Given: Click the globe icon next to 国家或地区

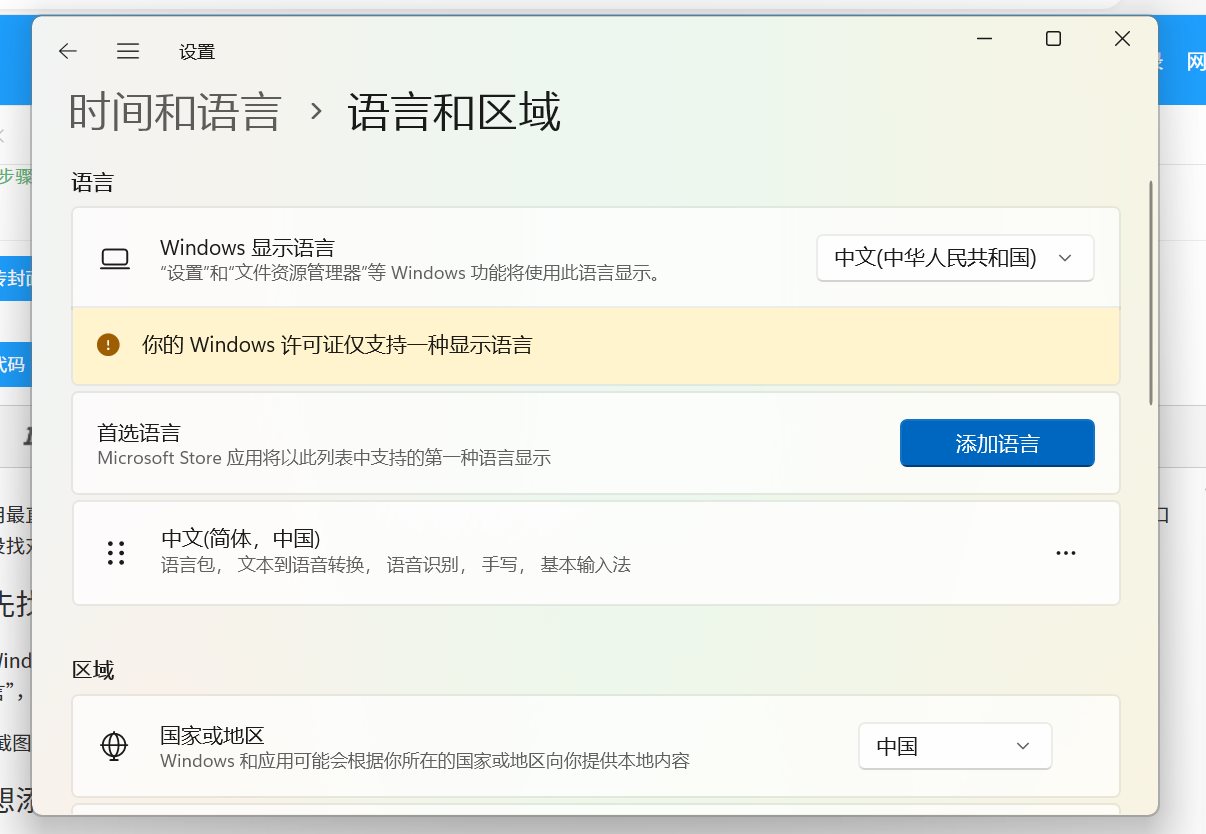Looking at the screenshot, I should (x=115, y=746).
